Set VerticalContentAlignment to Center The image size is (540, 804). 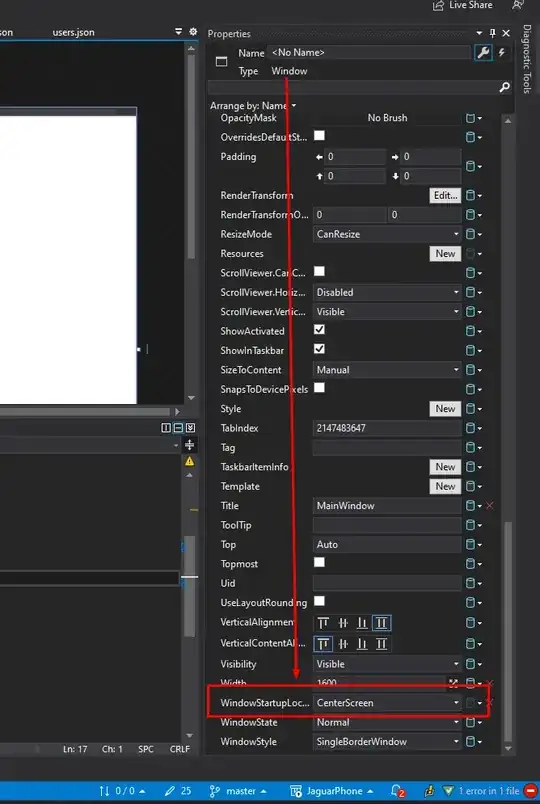coord(343,644)
